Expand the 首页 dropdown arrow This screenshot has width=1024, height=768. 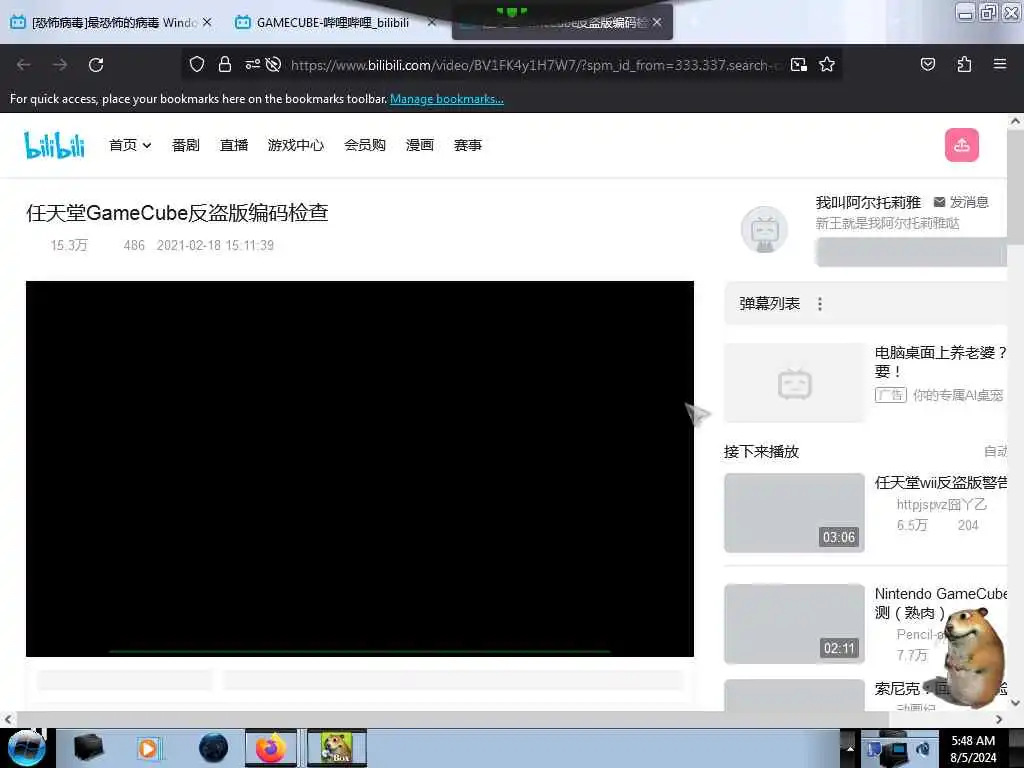coord(147,146)
